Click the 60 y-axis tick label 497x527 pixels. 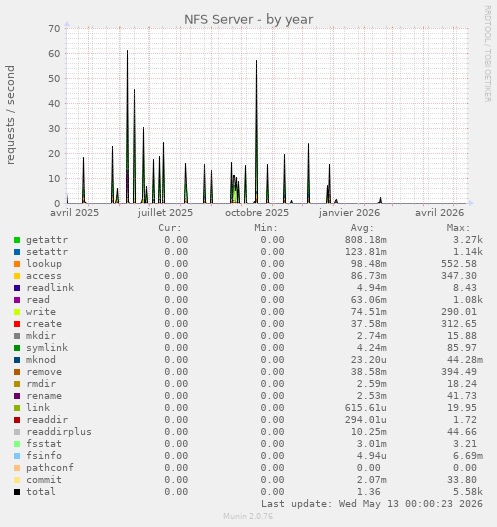[54, 53]
